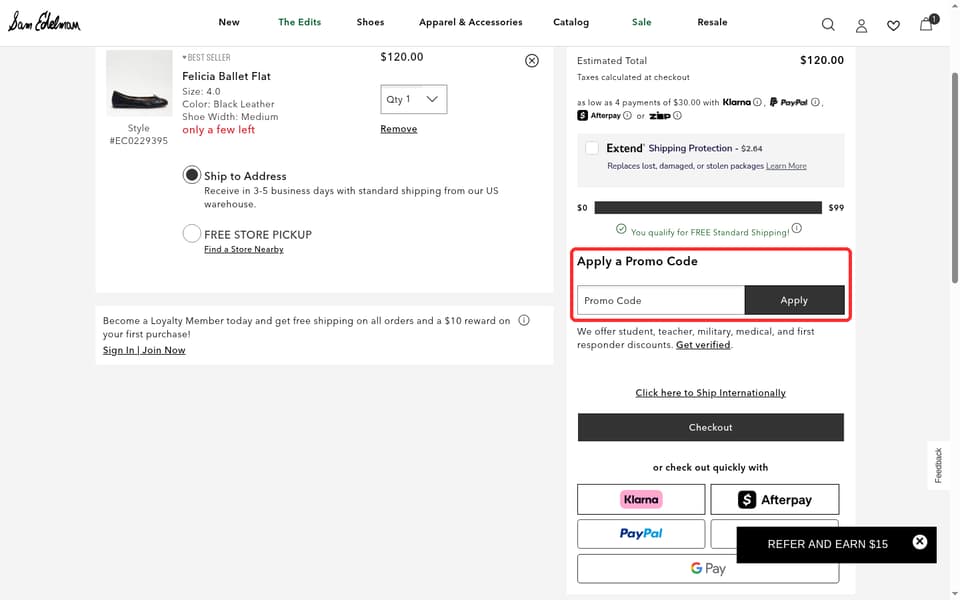This screenshot has height=600, width=960.
Task: Check out with PayPal button
Action: click(641, 534)
